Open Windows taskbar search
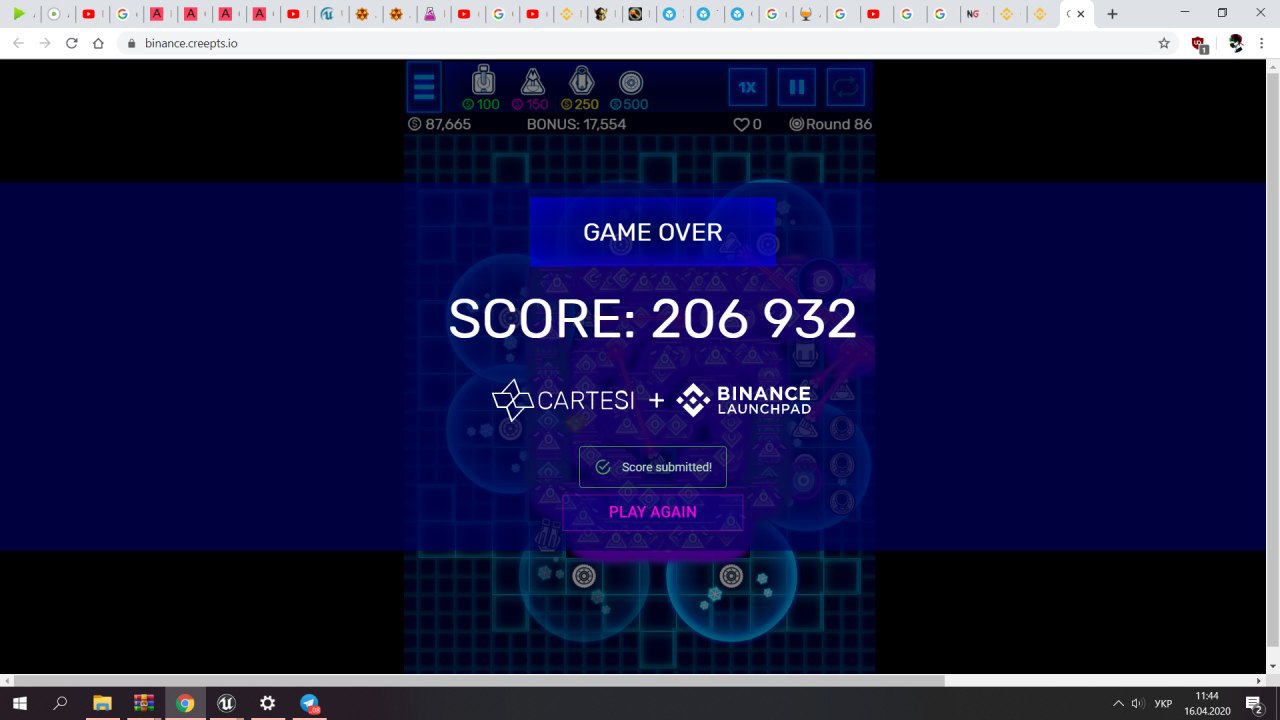 60,703
